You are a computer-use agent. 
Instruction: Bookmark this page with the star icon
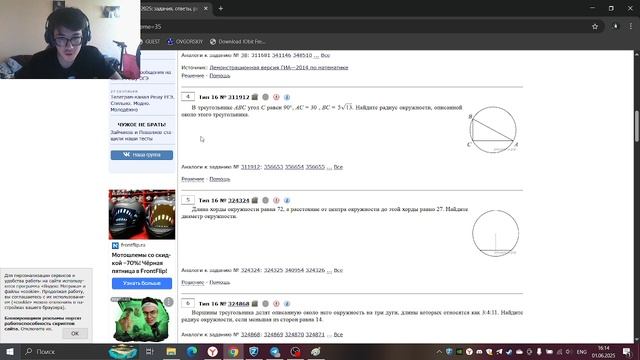pos(595,27)
